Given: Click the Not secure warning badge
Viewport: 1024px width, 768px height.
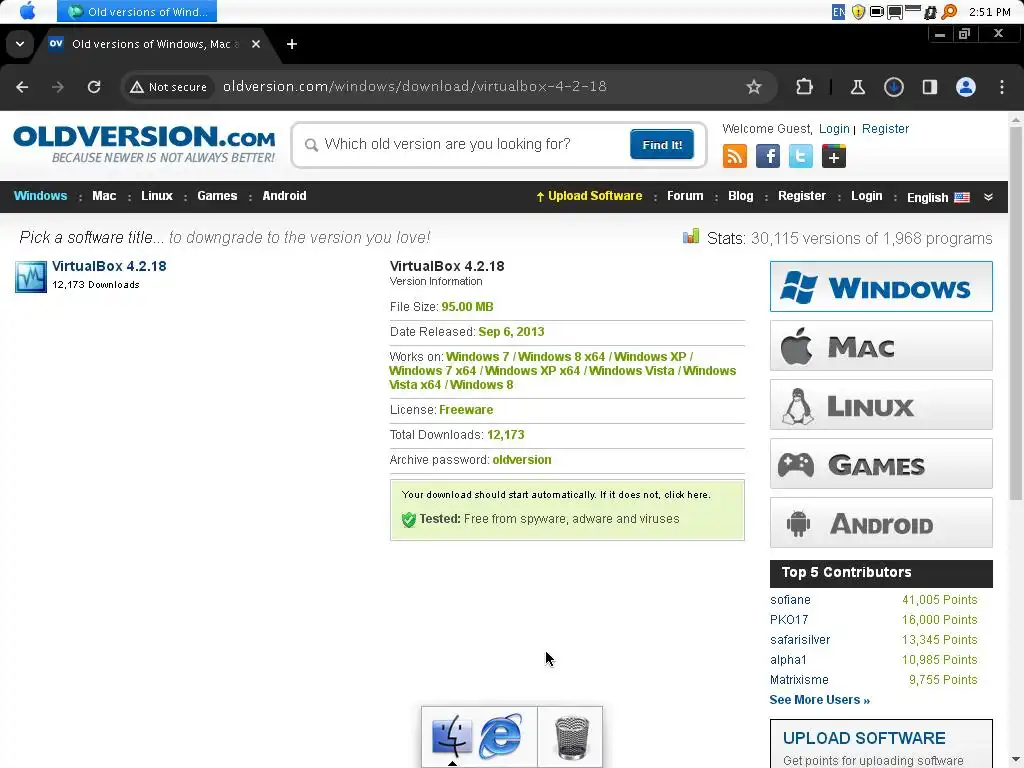Looking at the screenshot, I should click(x=168, y=87).
